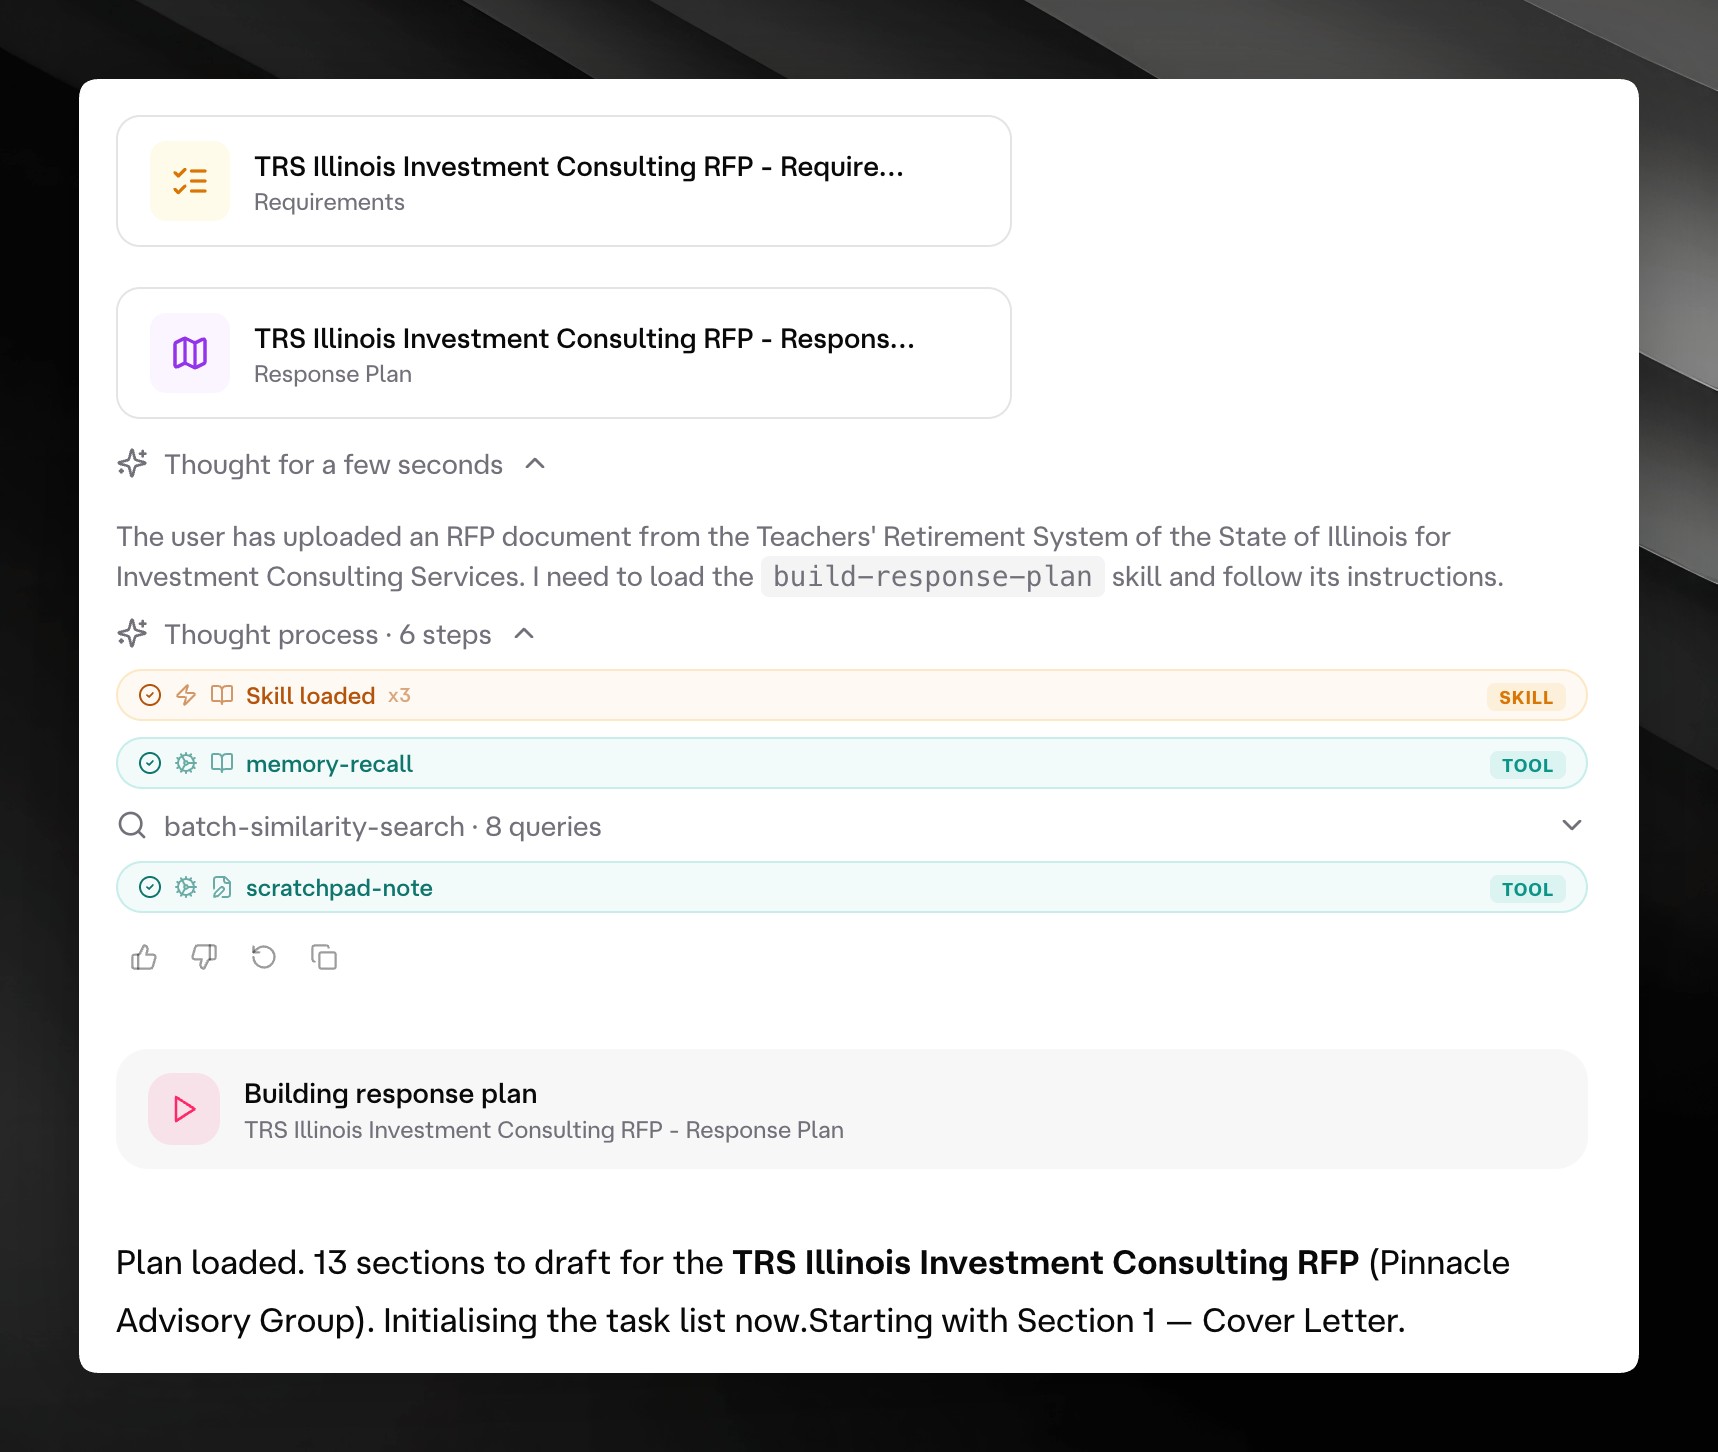
Task: Click the check circle in scratchpad-note row
Action: click(150, 887)
